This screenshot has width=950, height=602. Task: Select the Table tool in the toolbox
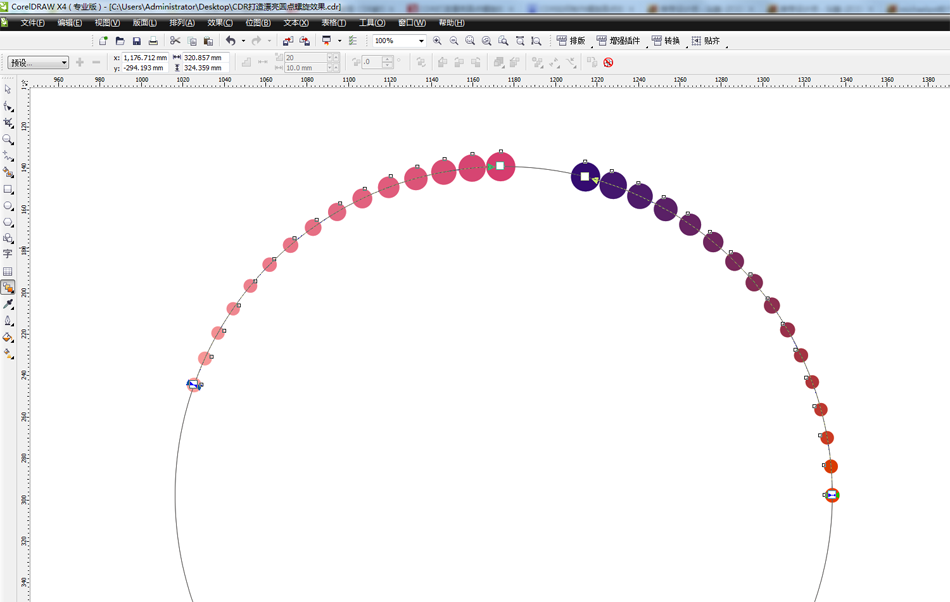[8, 272]
